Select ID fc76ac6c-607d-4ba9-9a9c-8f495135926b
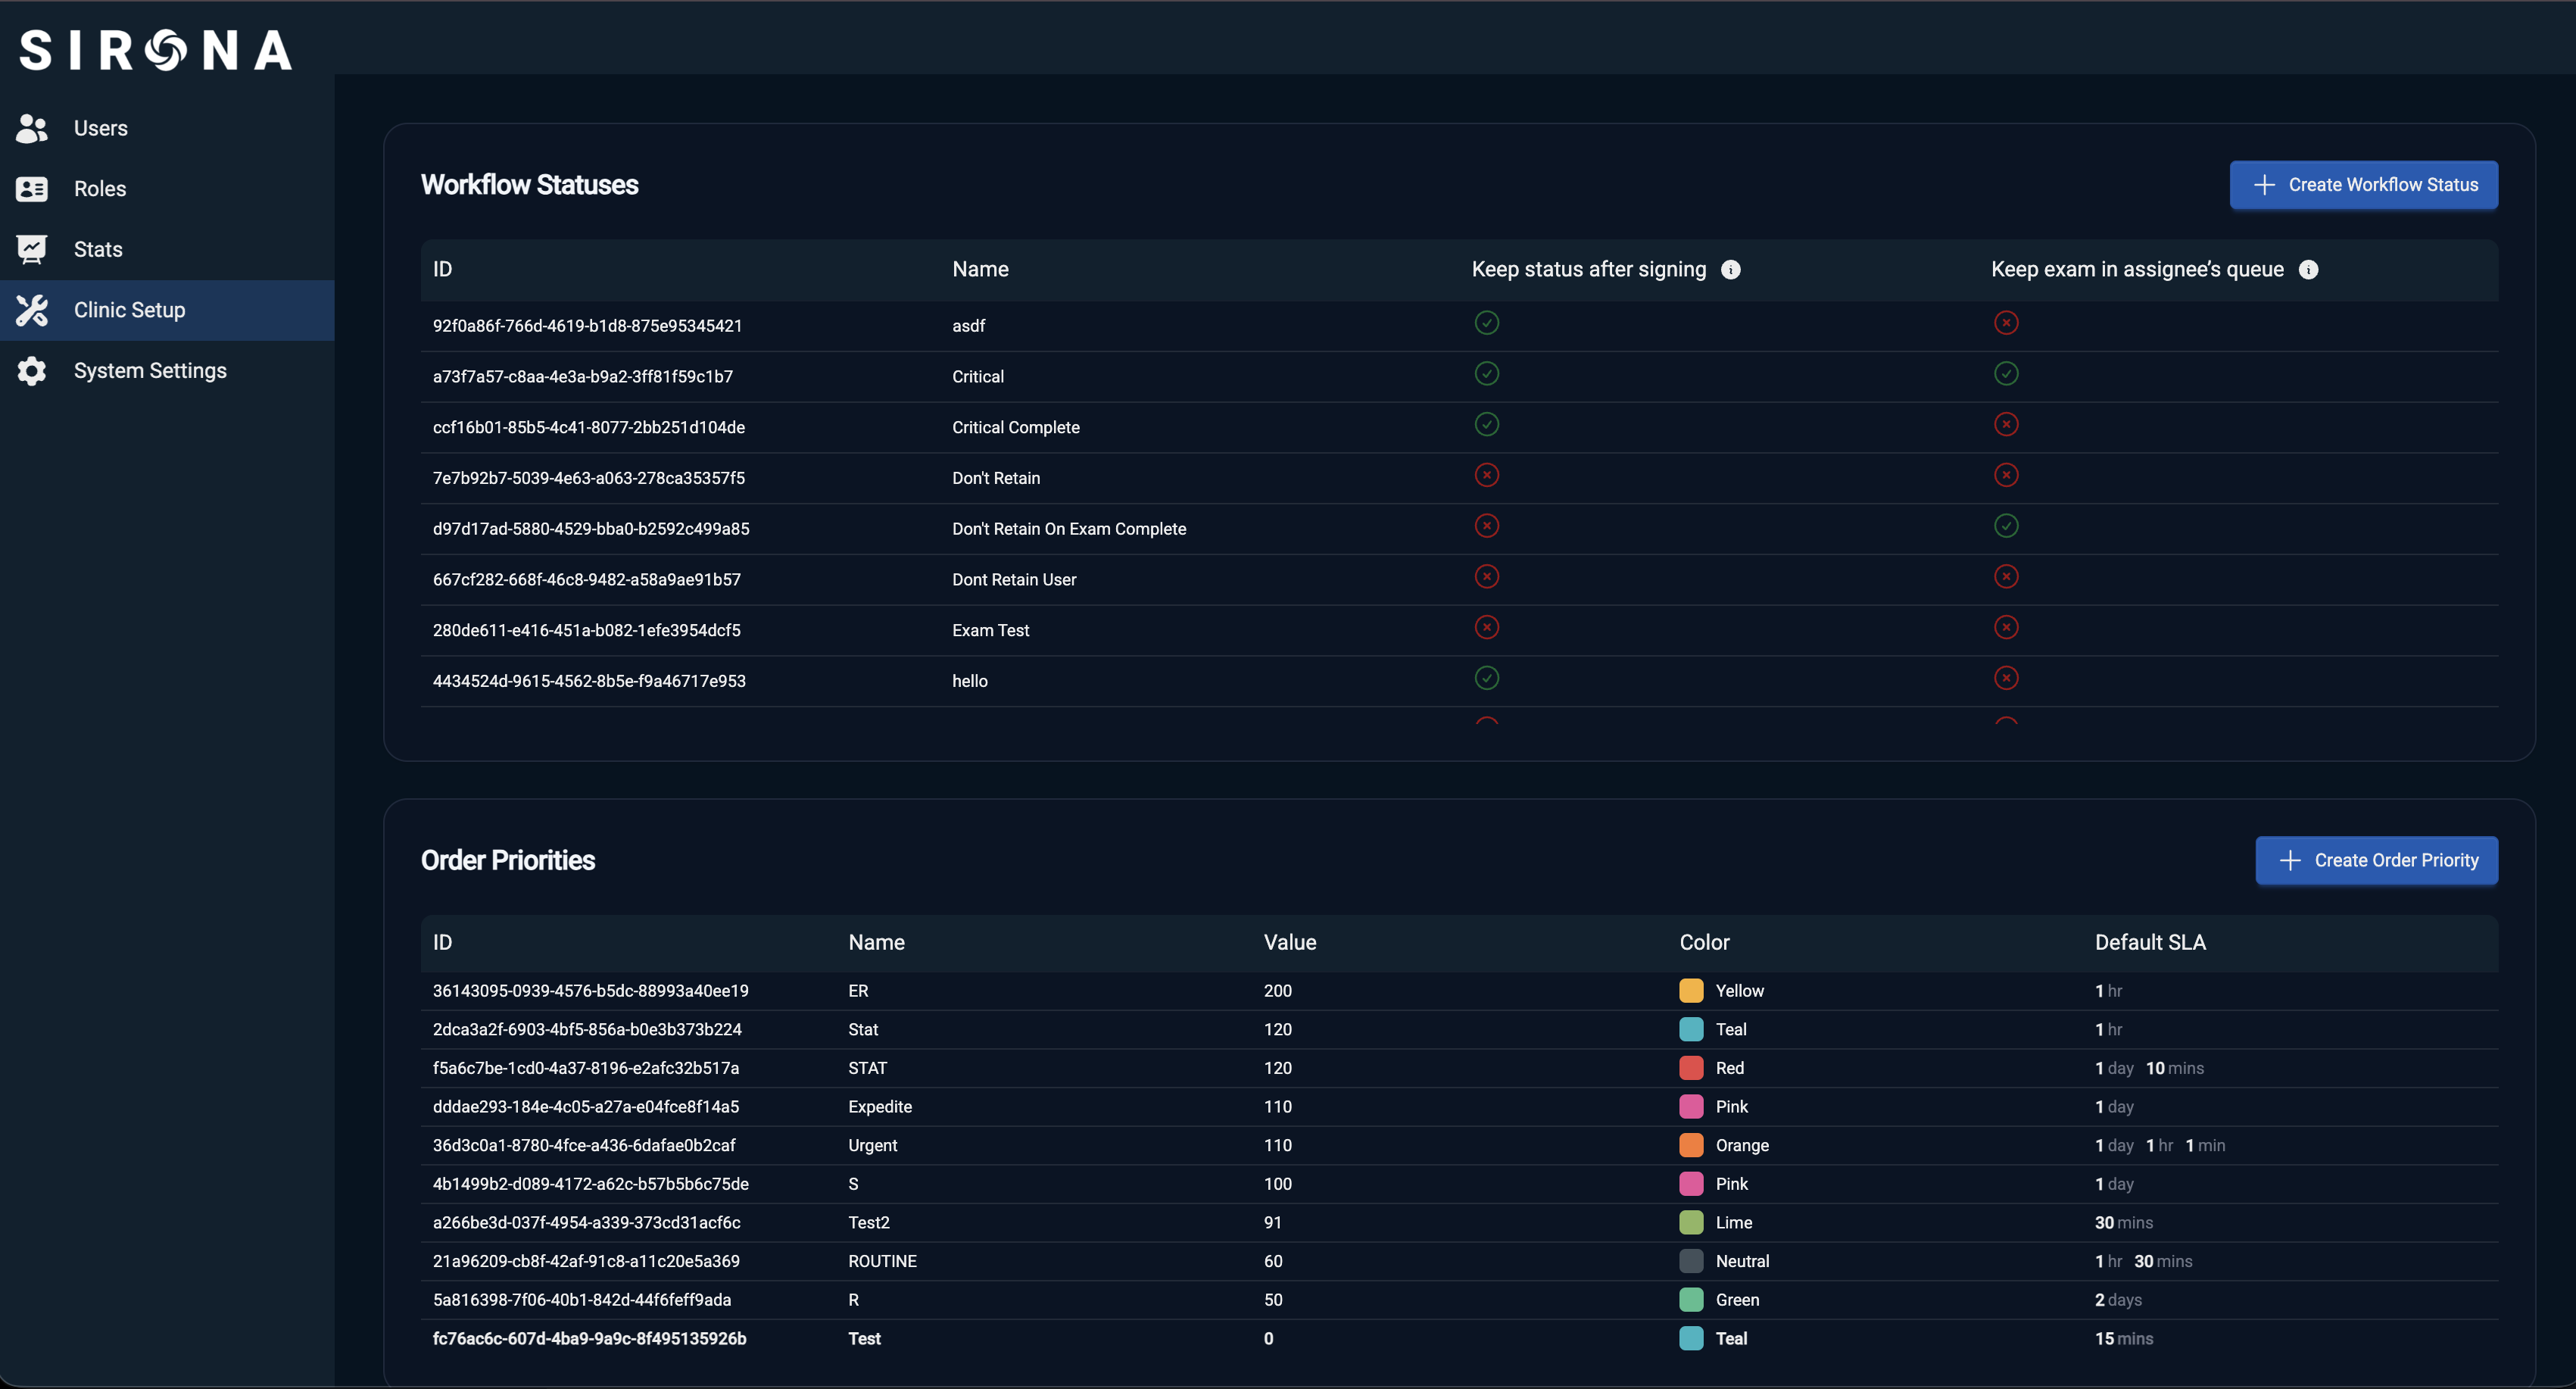The height and width of the screenshot is (1389, 2576). 589,1339
